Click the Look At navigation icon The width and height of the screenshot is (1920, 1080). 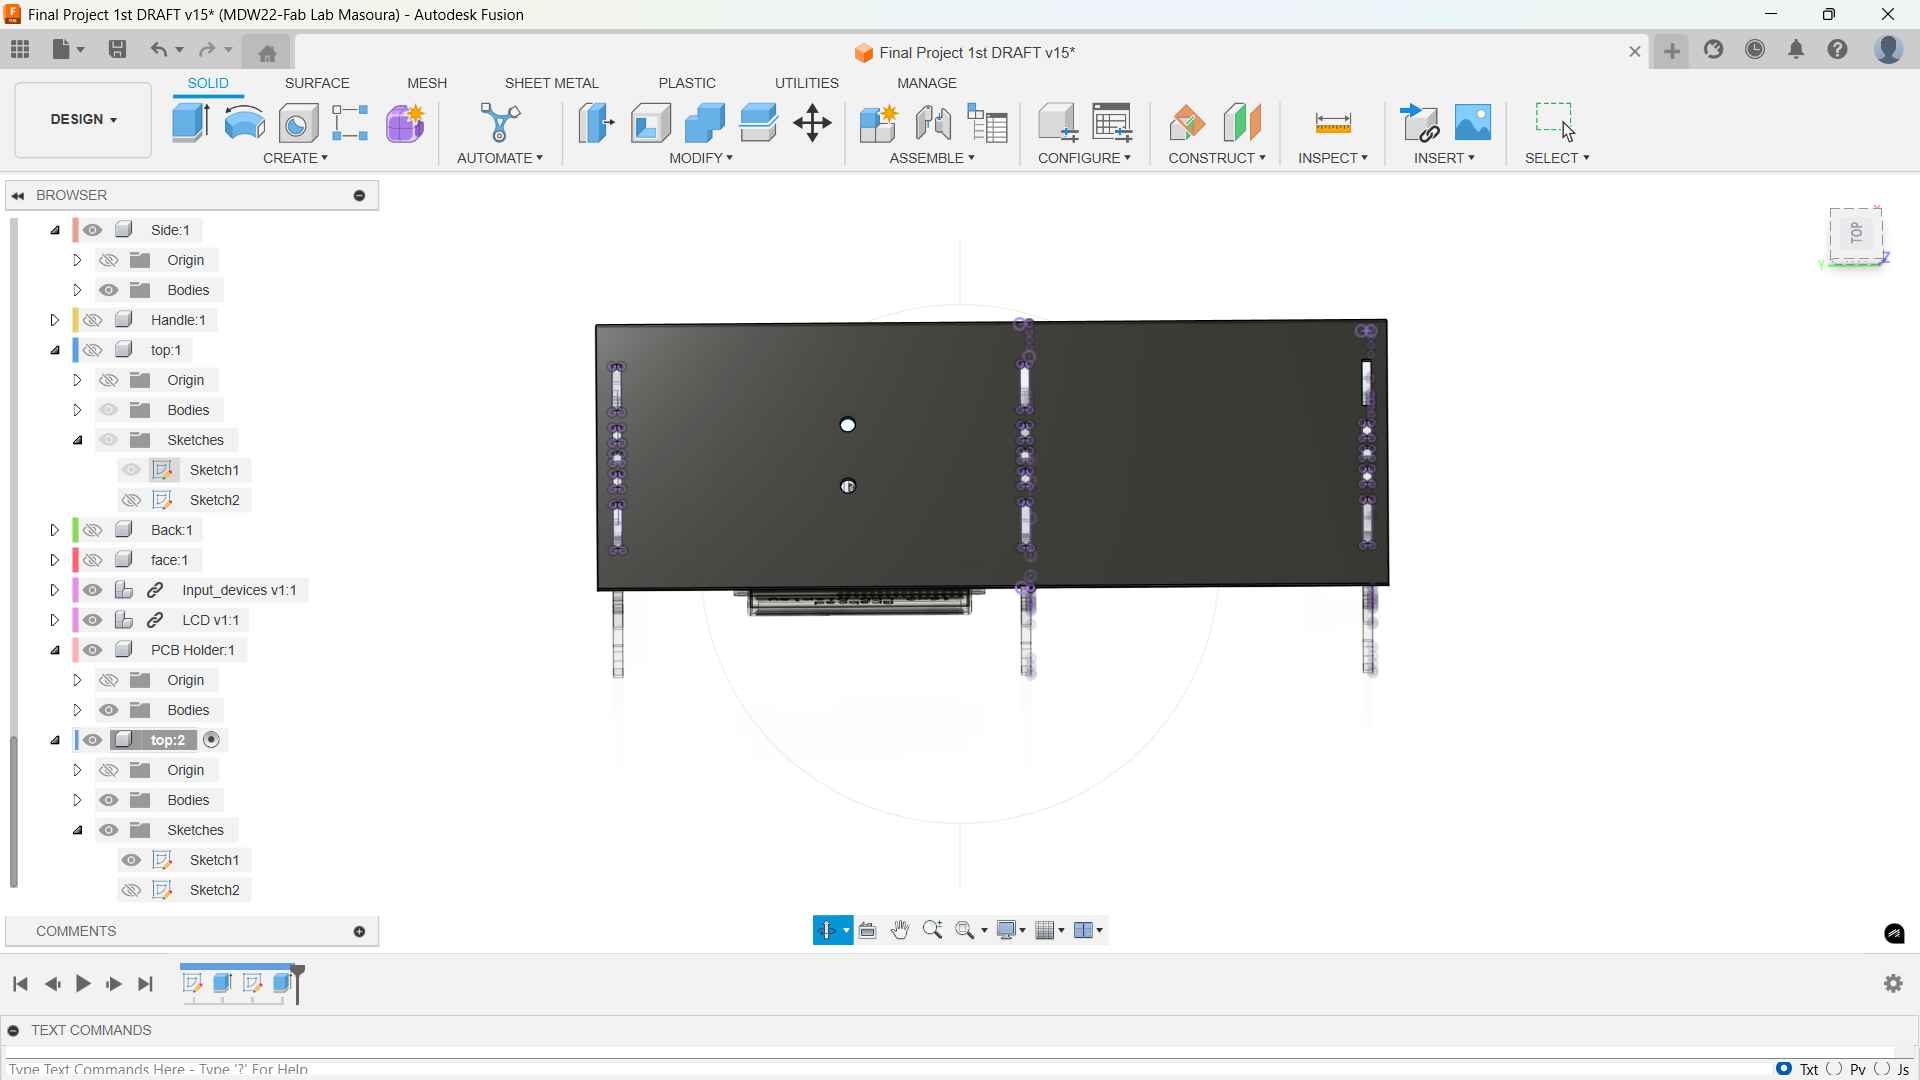coord(868,931)
